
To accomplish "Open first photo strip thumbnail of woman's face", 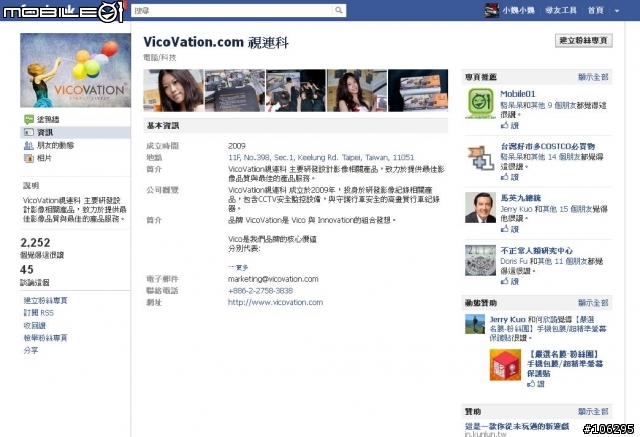I will click(173, 91).
